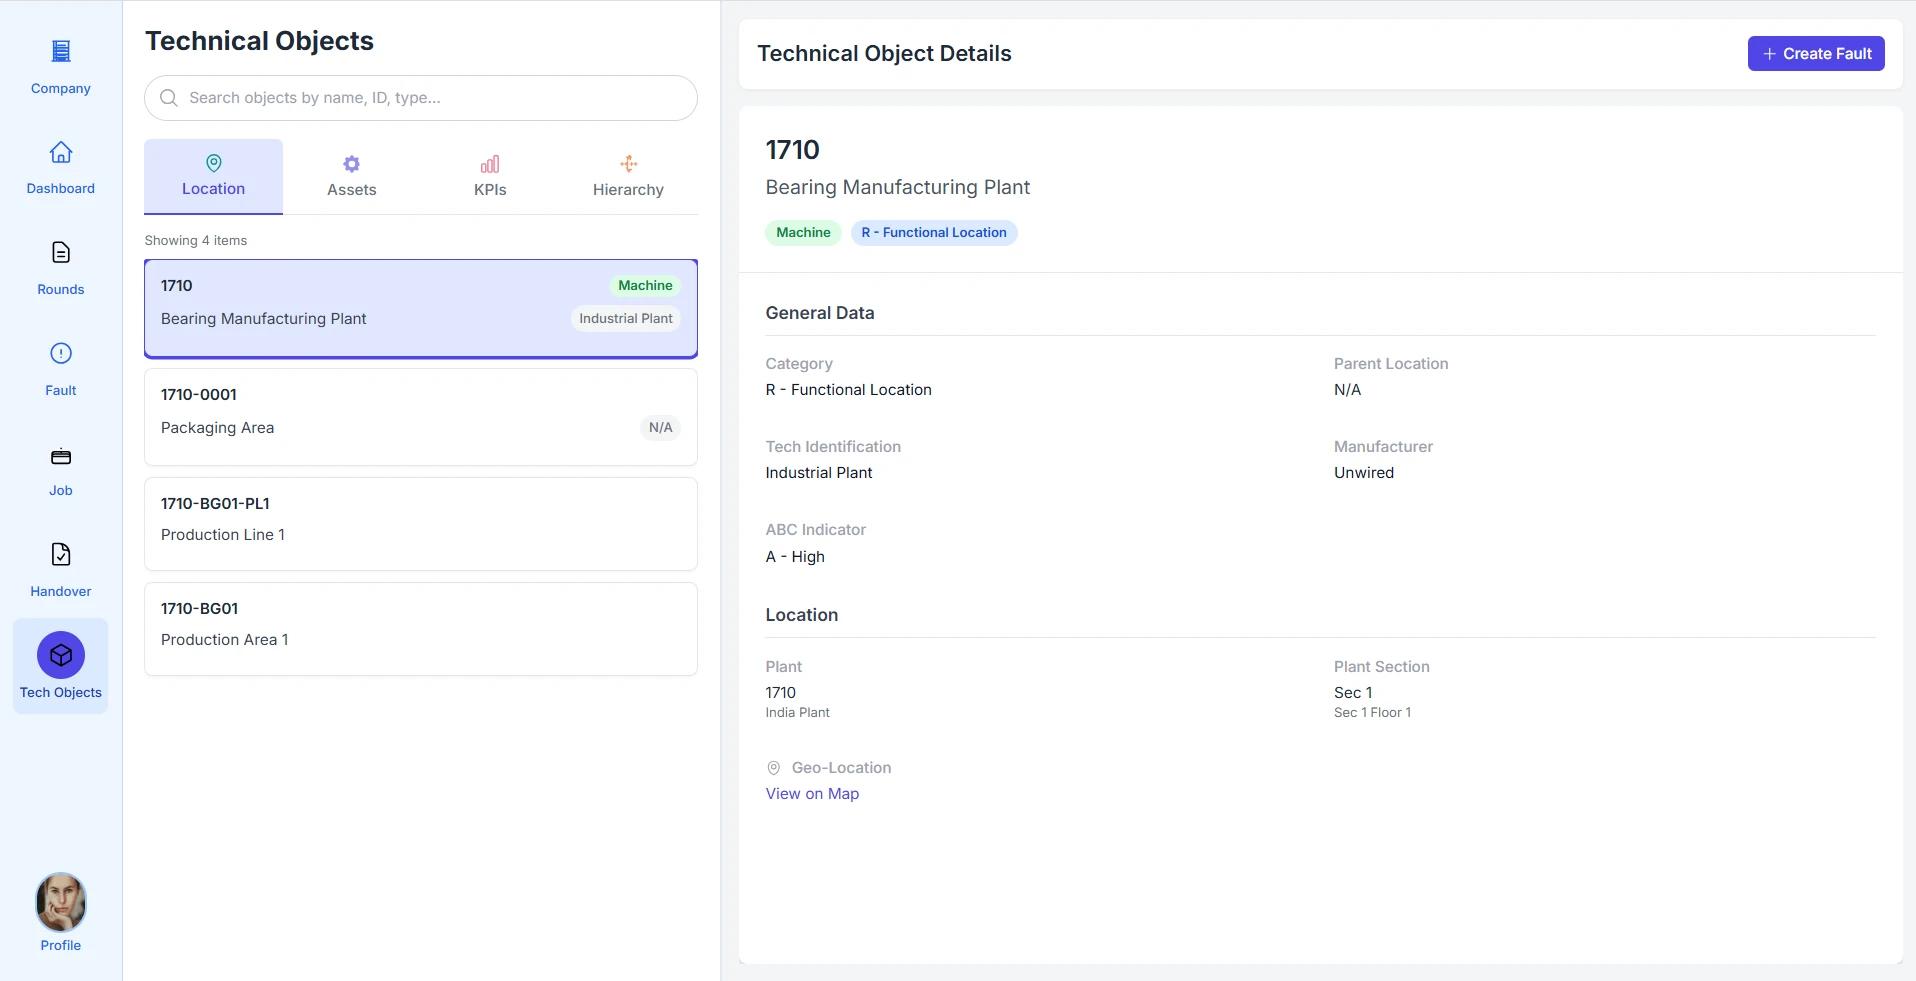The width and height of the screenshot is (1916, 981).
Task: Open the Fault section icon
Action: point(61,354)
